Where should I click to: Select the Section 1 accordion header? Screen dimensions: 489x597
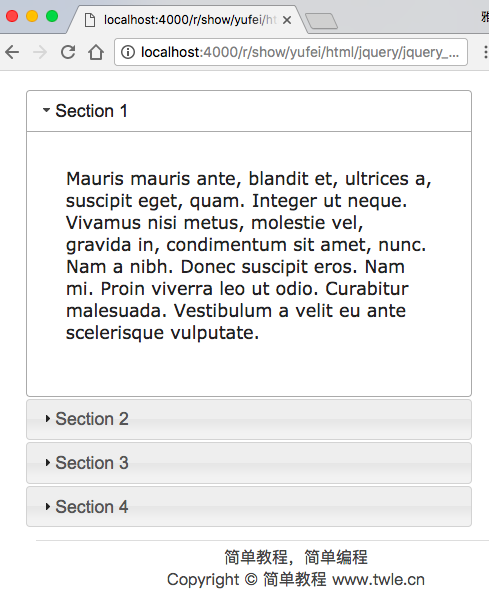[x=249, y=111]
